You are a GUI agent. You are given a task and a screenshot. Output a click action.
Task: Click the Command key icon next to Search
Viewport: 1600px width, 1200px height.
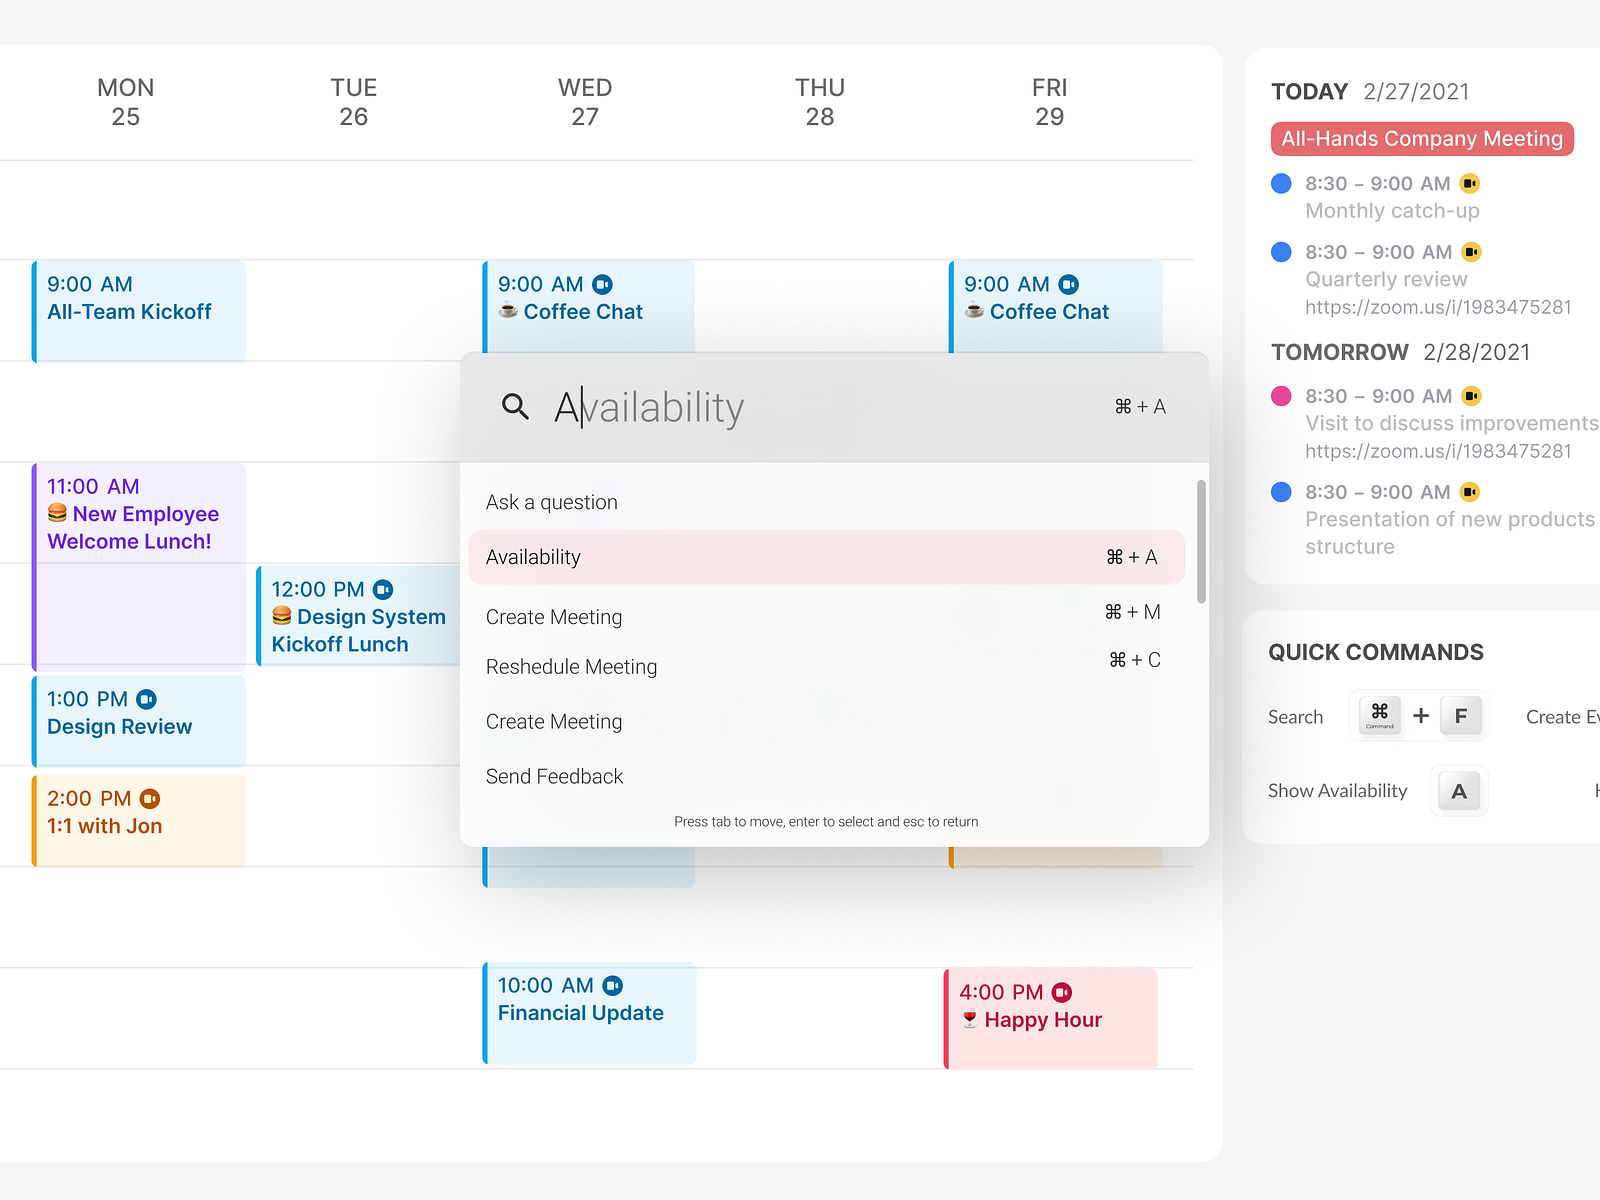1380,715
